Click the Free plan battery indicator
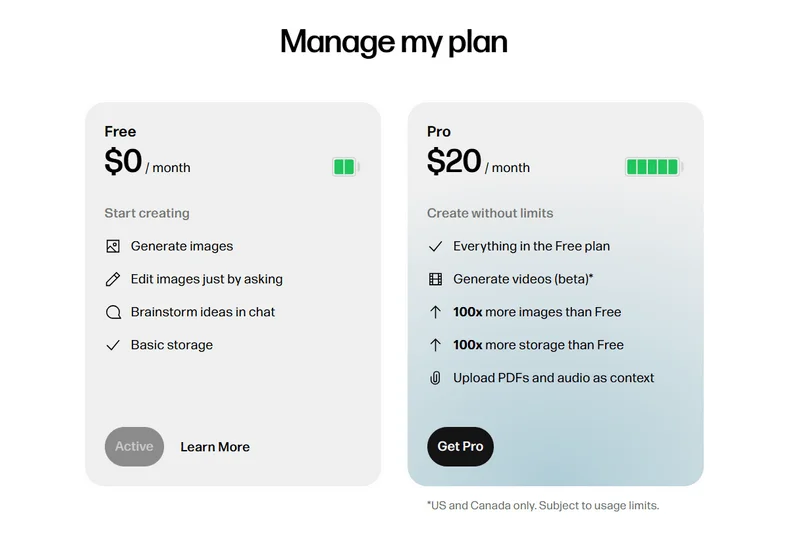 (x=345, y=167)
